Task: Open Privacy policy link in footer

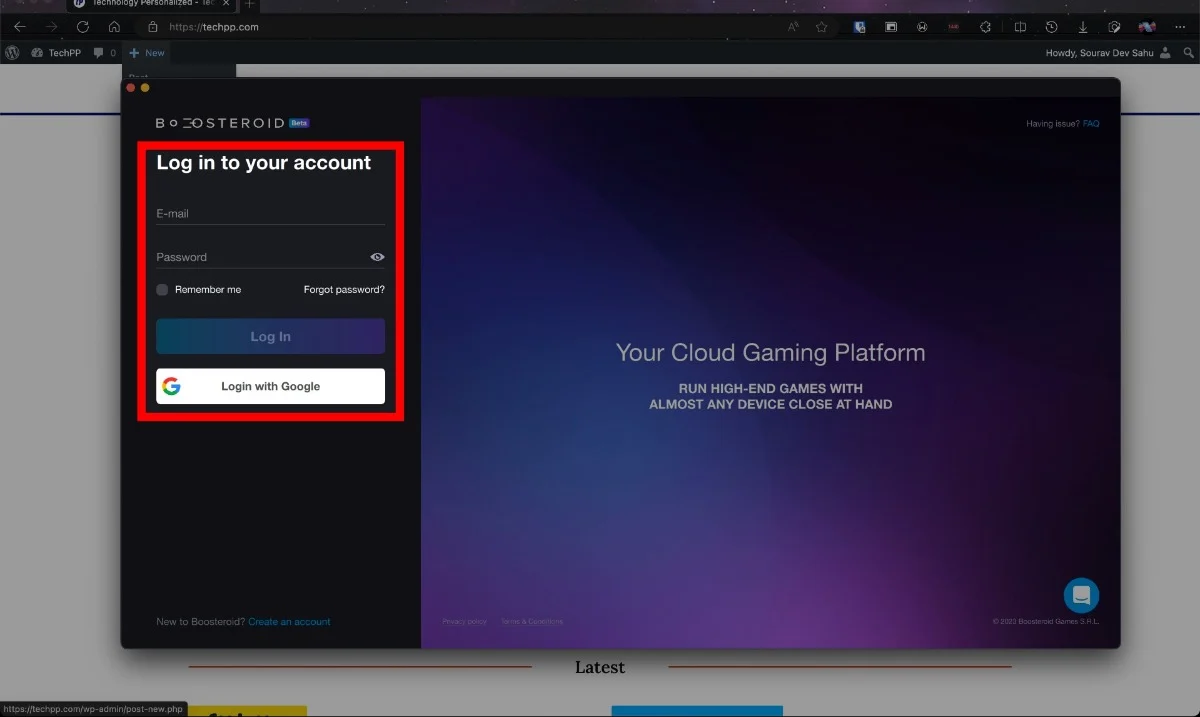Action: click(465, 622)
